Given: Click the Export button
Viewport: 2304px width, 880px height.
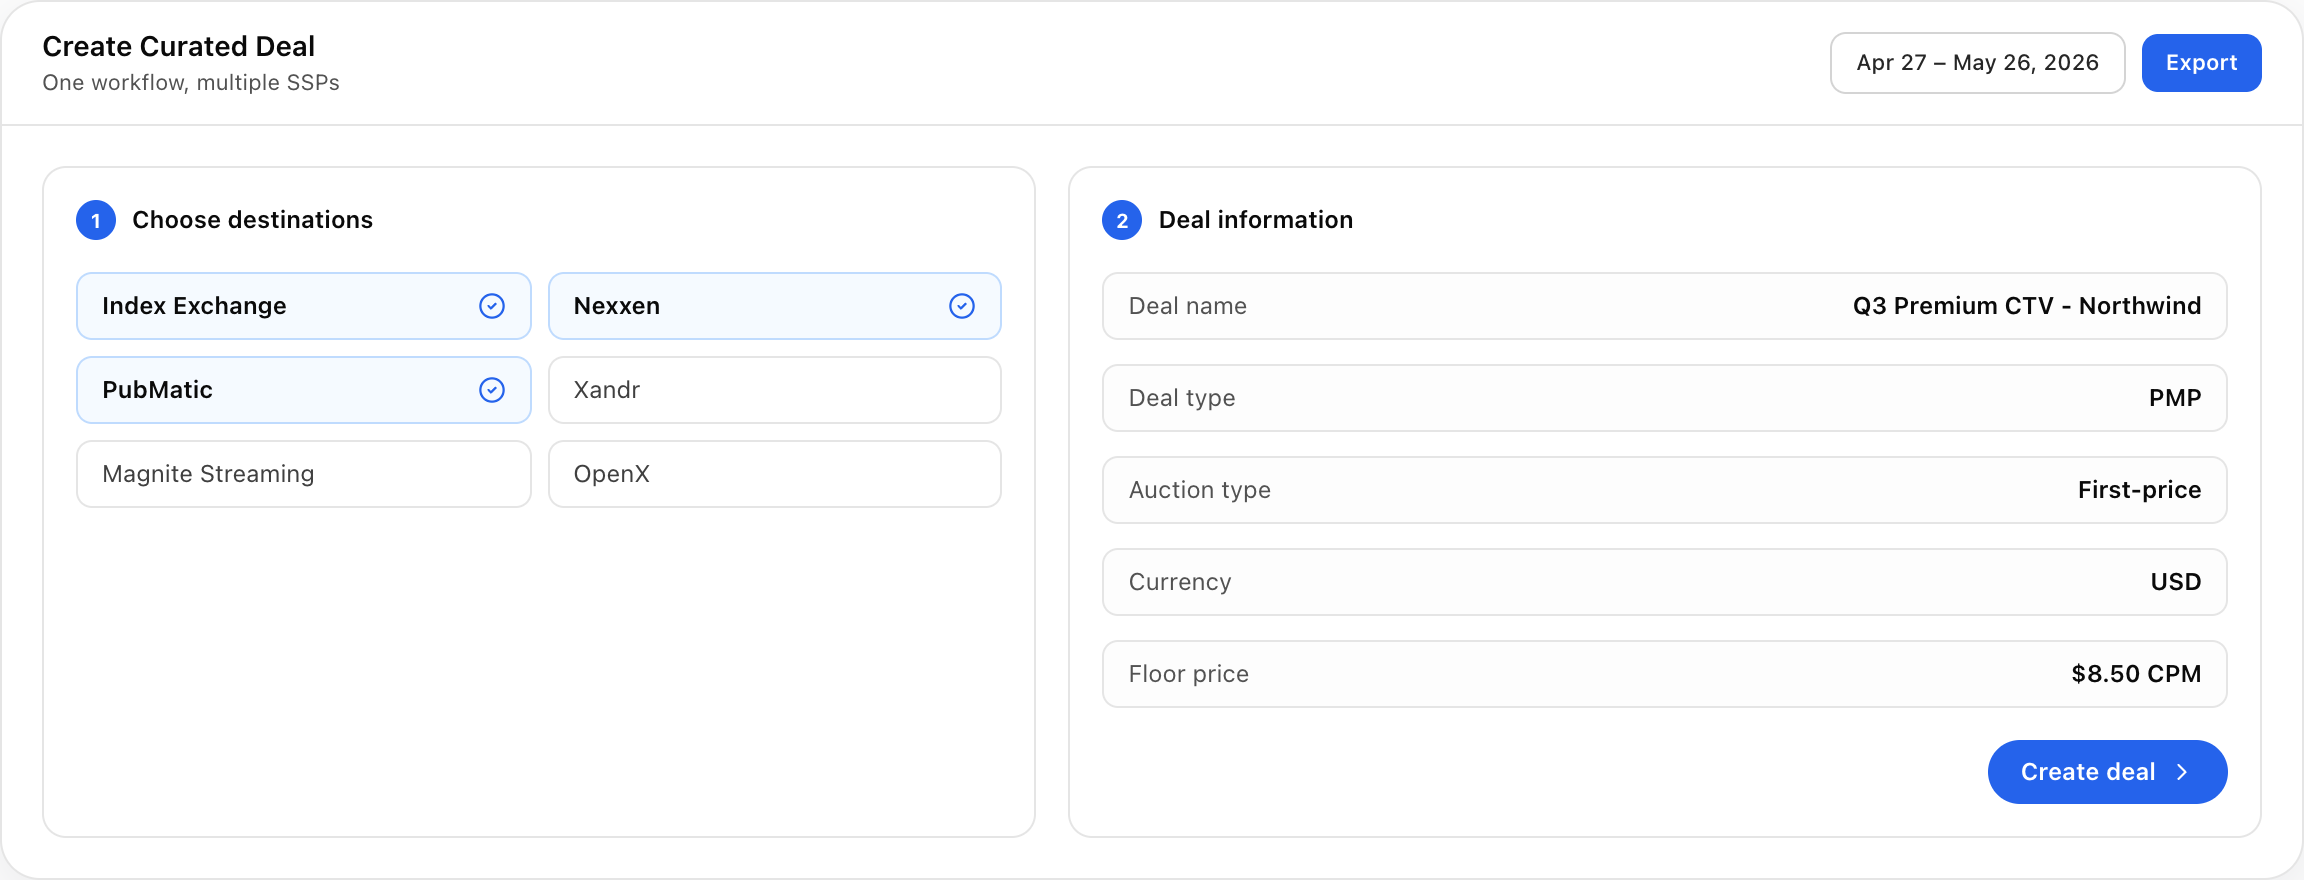Looking at the screenshot, I should (2202, 63).
